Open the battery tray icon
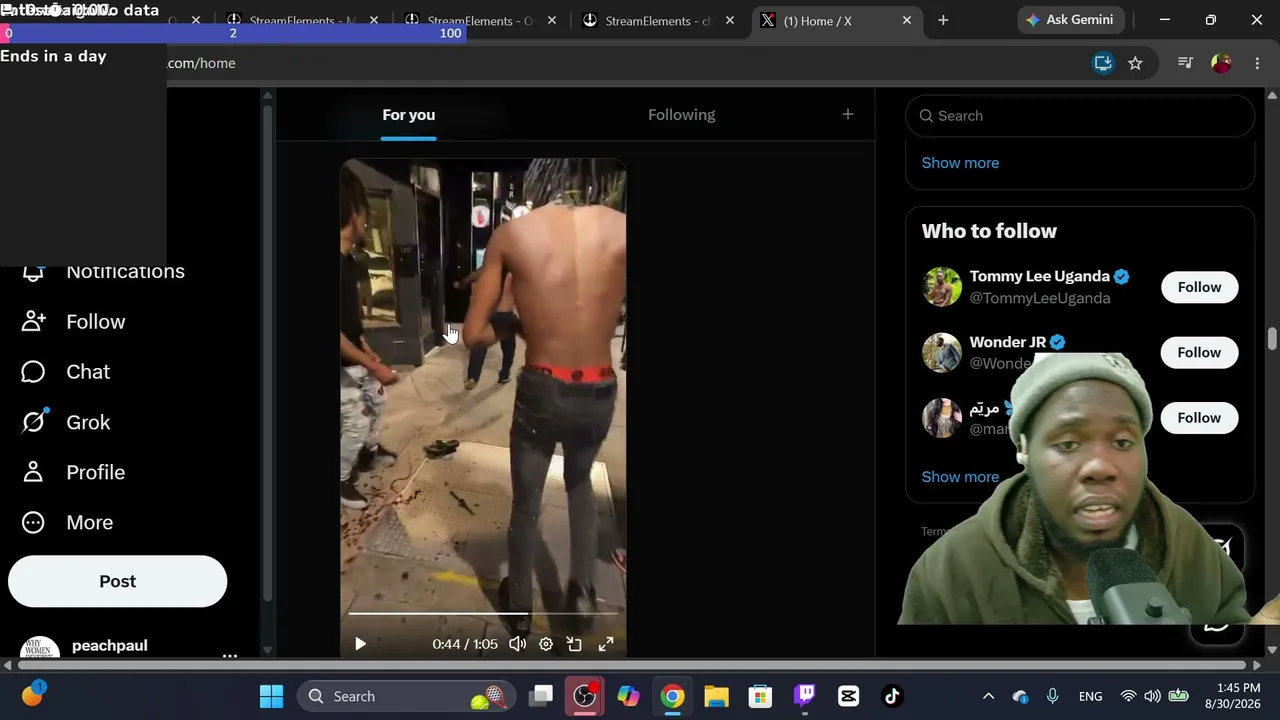 [x=1178, y=696]
